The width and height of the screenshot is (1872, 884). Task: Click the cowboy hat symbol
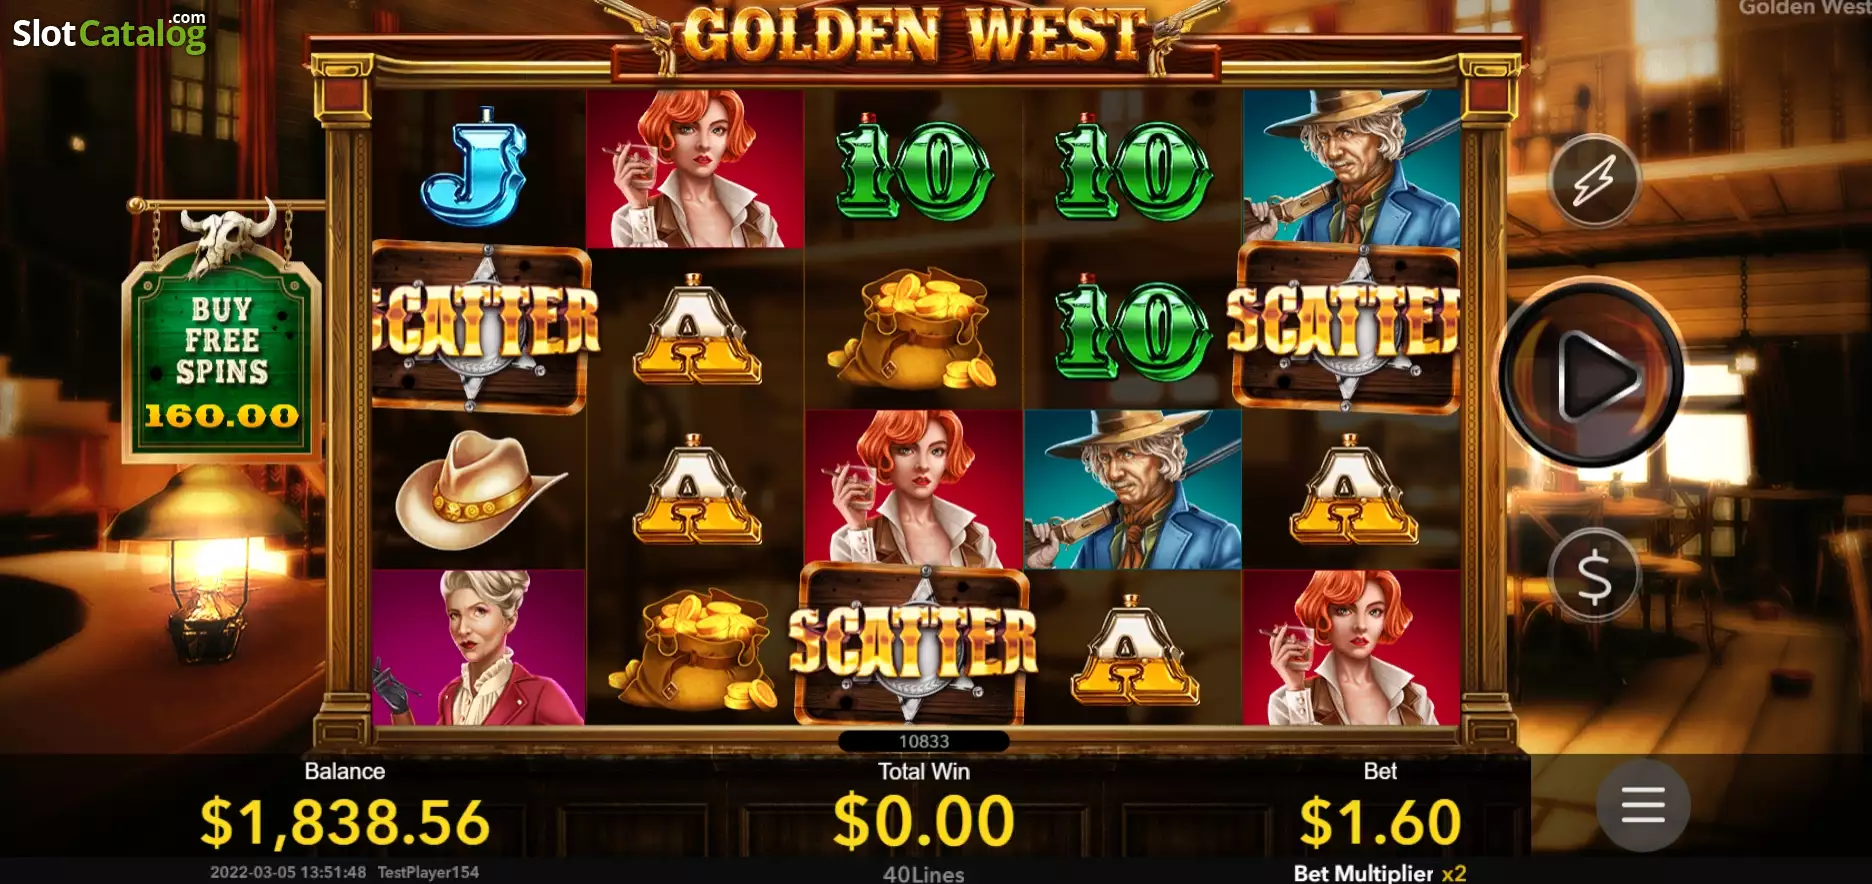[x=480, y=488]
